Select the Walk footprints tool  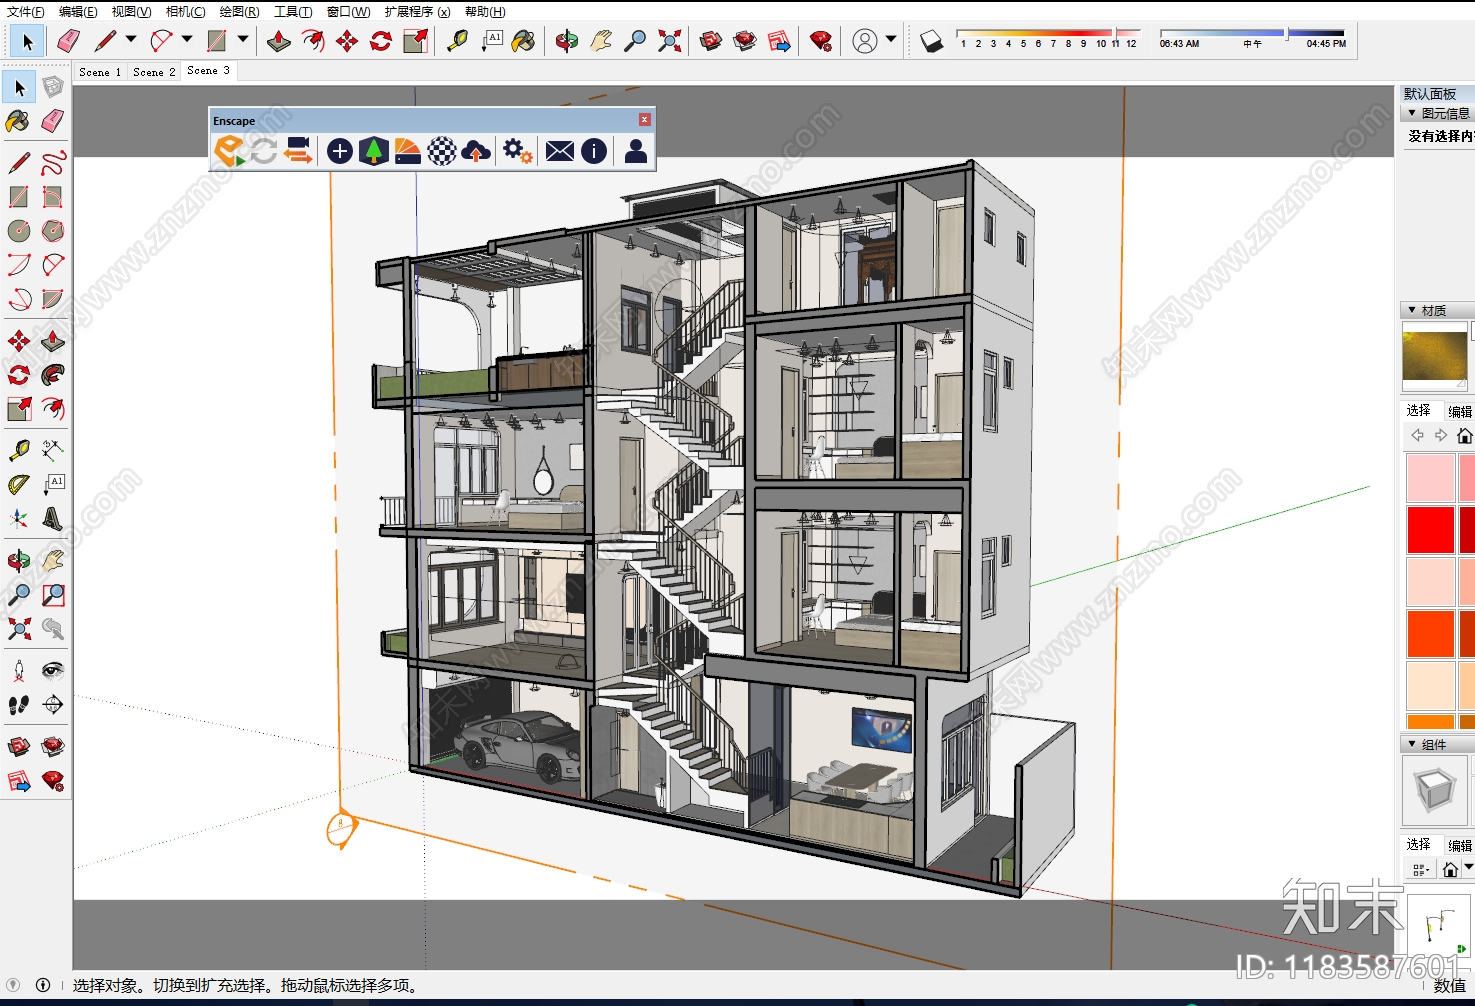19,705
